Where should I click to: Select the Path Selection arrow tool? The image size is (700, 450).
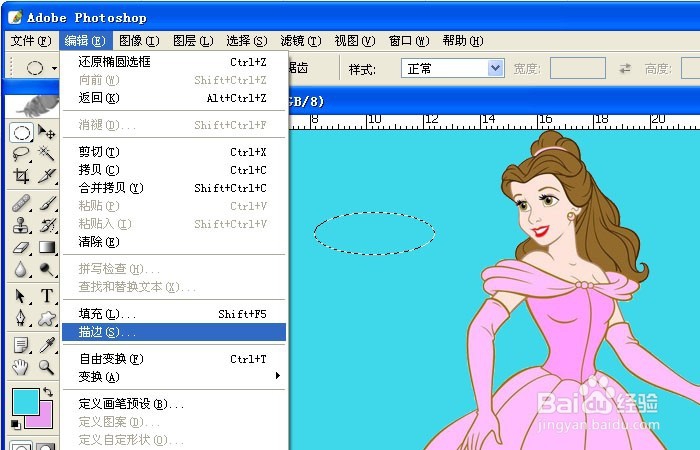coord(21,296)
